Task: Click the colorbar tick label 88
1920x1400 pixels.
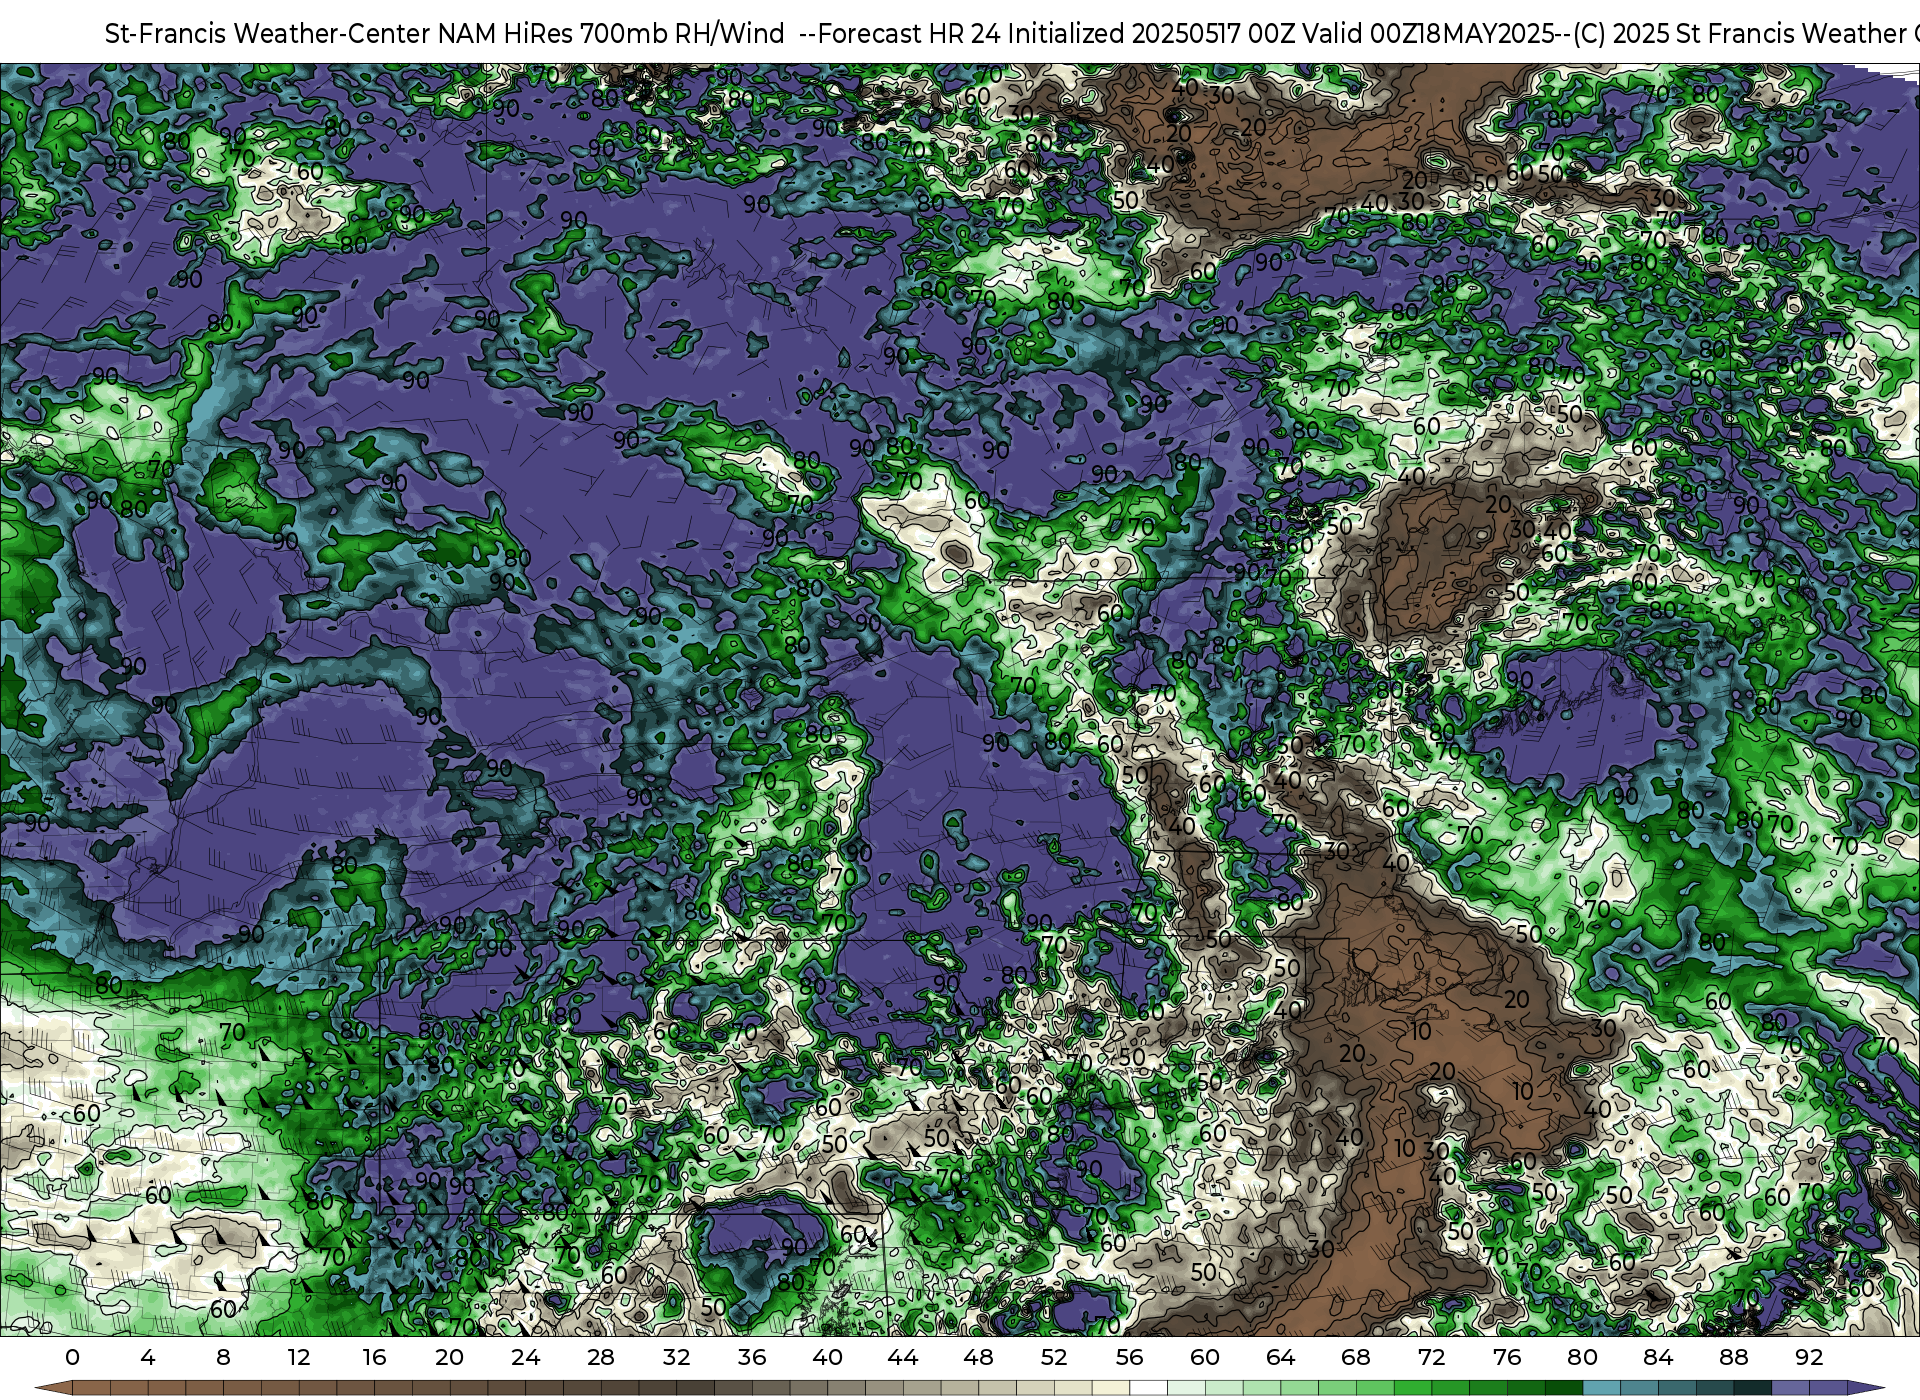Action: coord(1733,1357)
